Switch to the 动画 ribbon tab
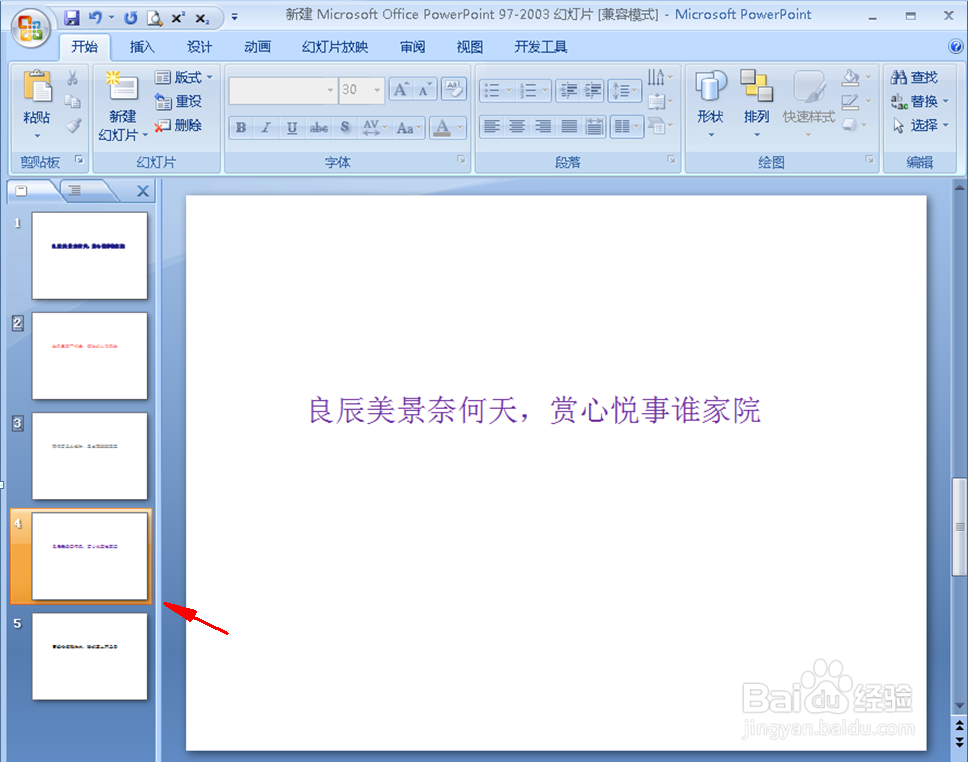Screen dimensions: 968x762 coord(257,47)
